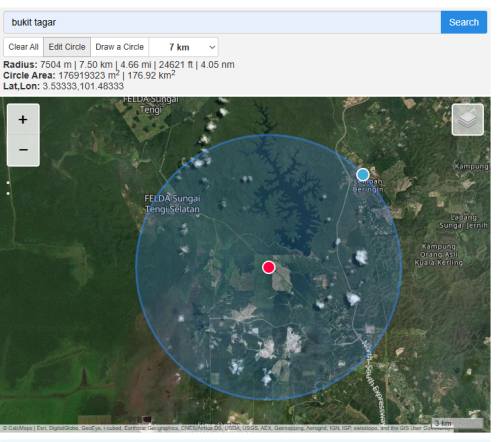The image size is (500, 442).
Task: Click the Kampung Orang Asli Kuala Kerling label
Action: tap(439, 255)
